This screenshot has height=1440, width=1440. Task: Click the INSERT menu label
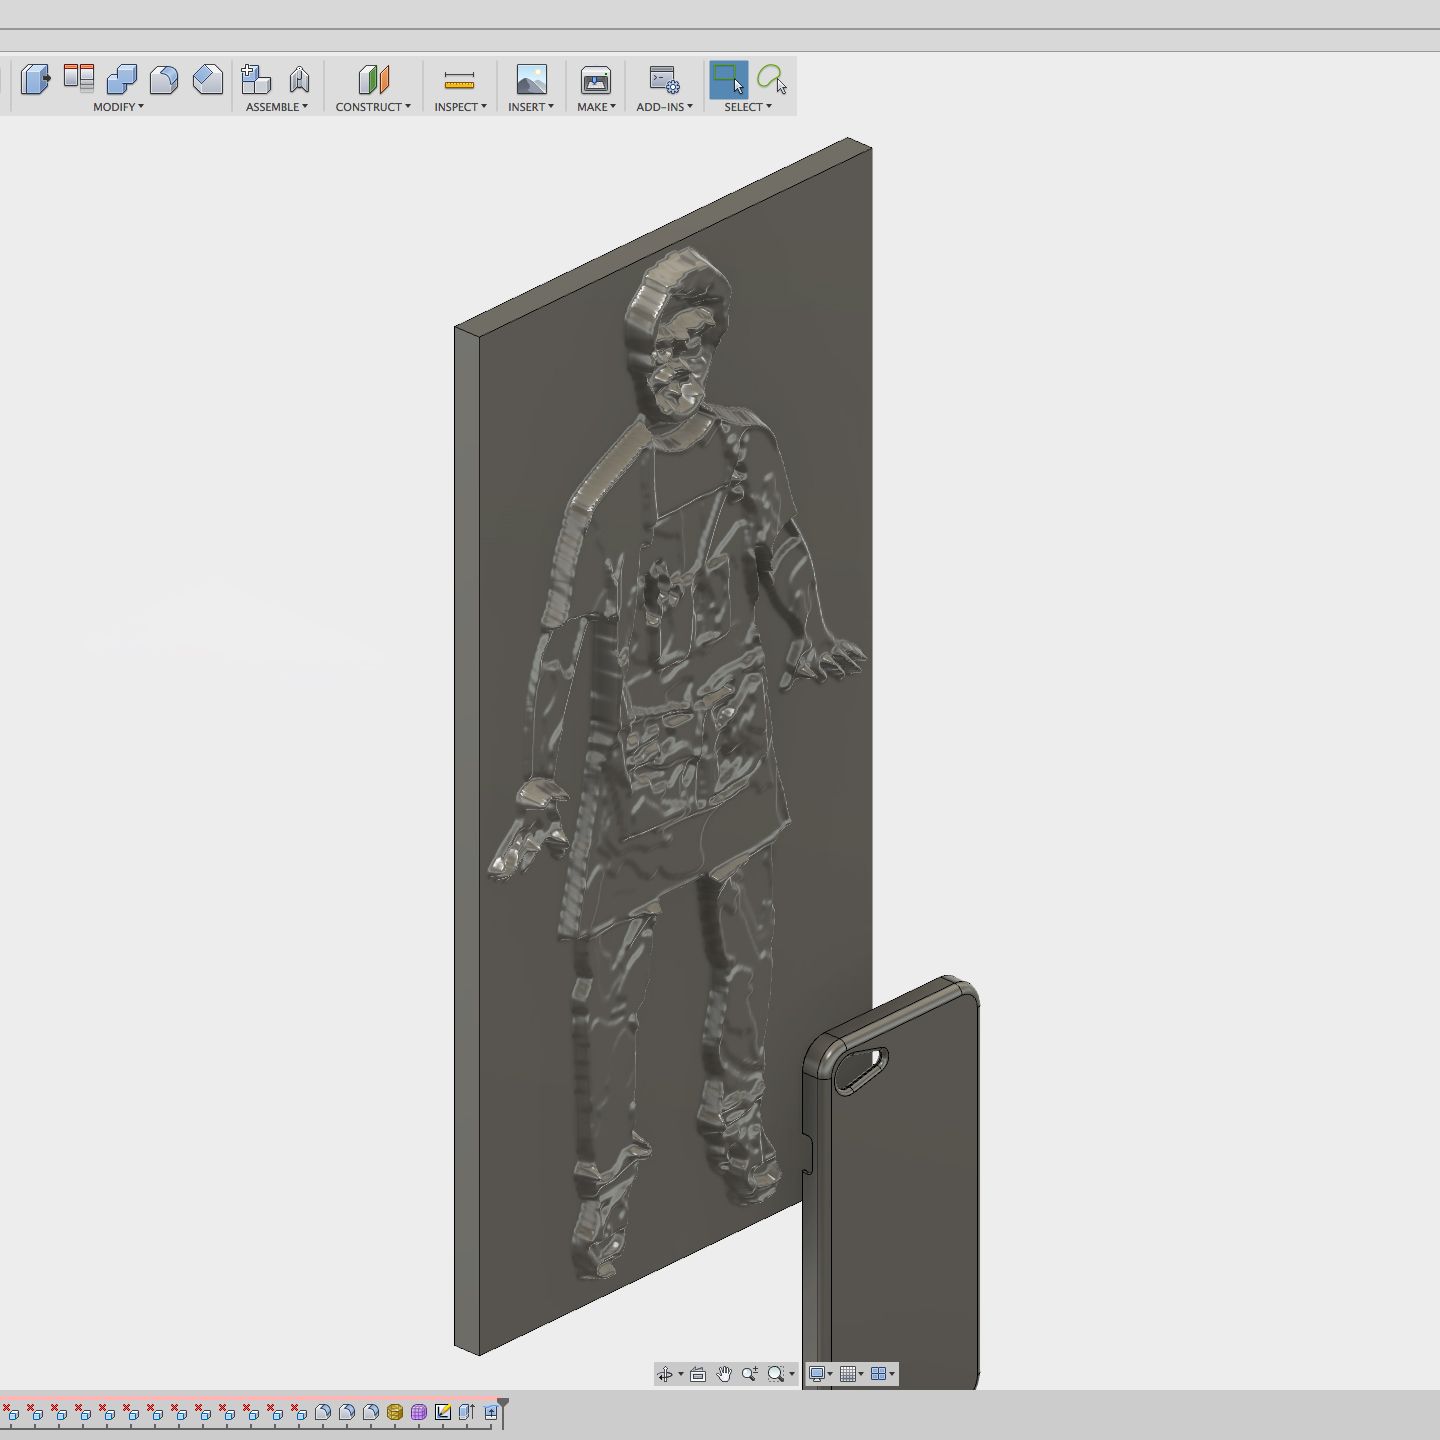(530, 107)
